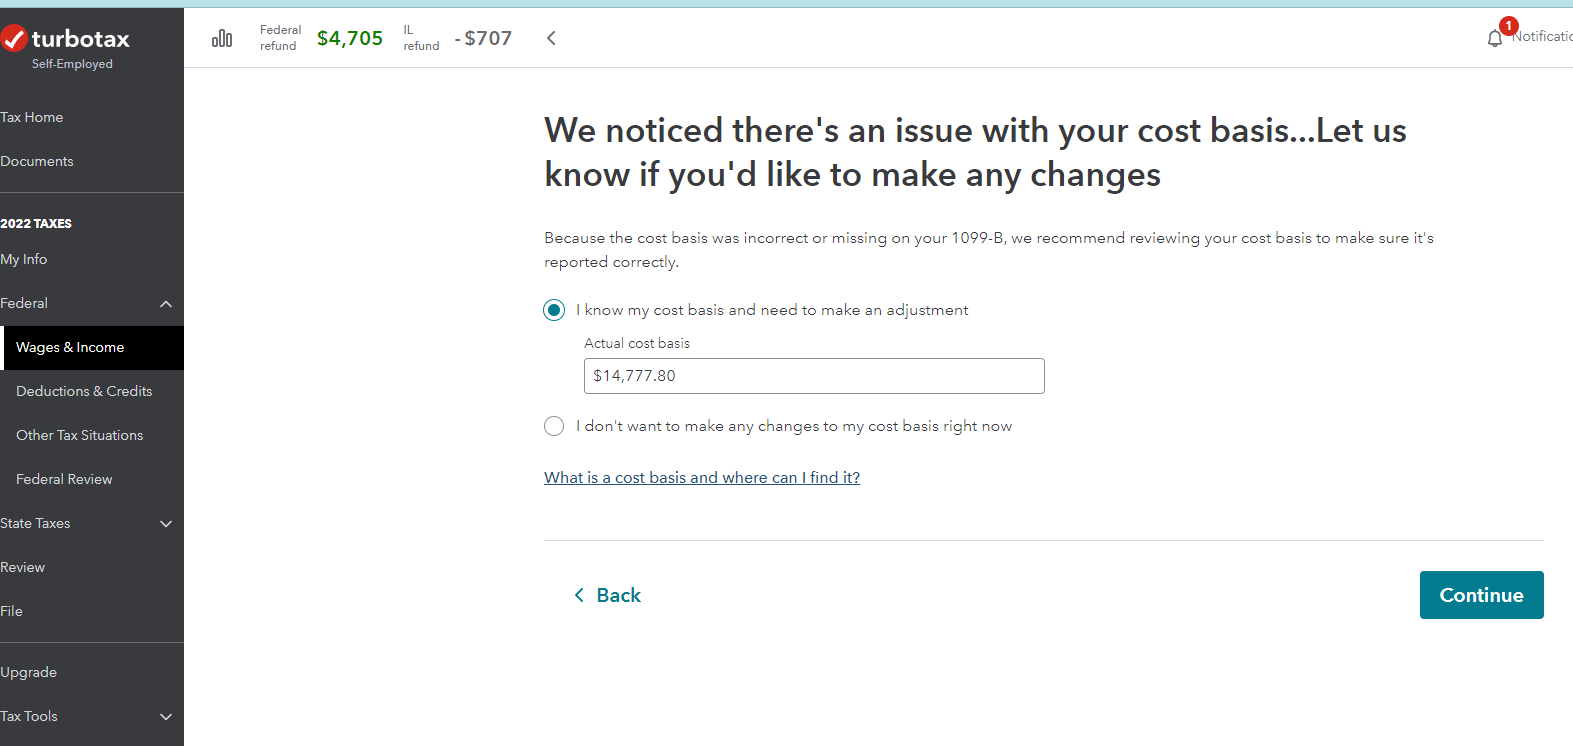Go to Tax Home

pyautogui.click(x=32, y=117)
